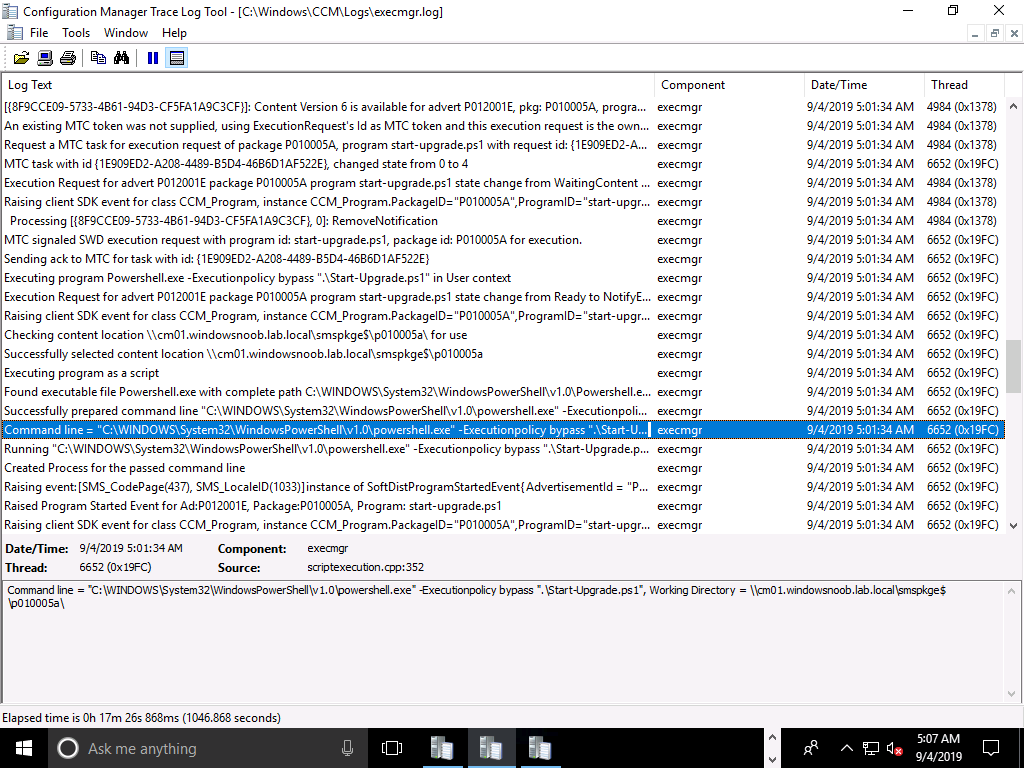
Task: Click the Open on Server toolbar icon
Action: click(44, 58)
